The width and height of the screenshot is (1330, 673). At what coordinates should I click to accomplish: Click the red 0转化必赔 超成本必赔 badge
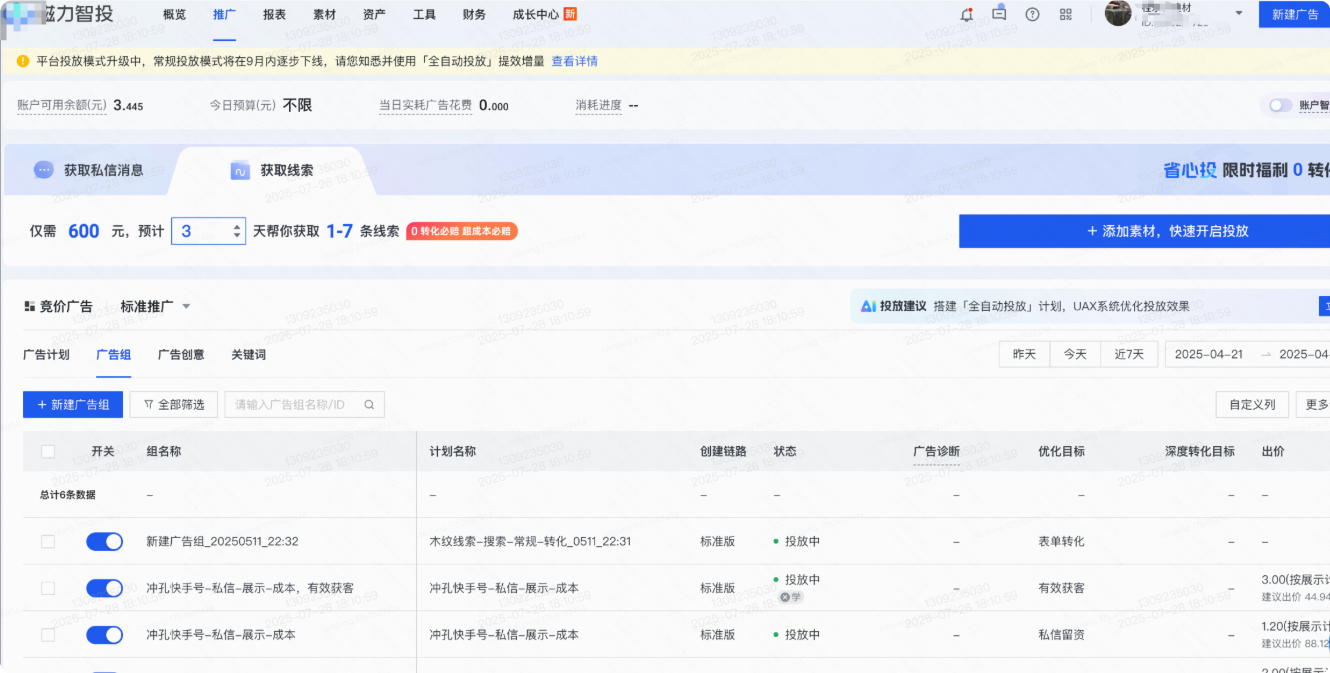[462, 231]
